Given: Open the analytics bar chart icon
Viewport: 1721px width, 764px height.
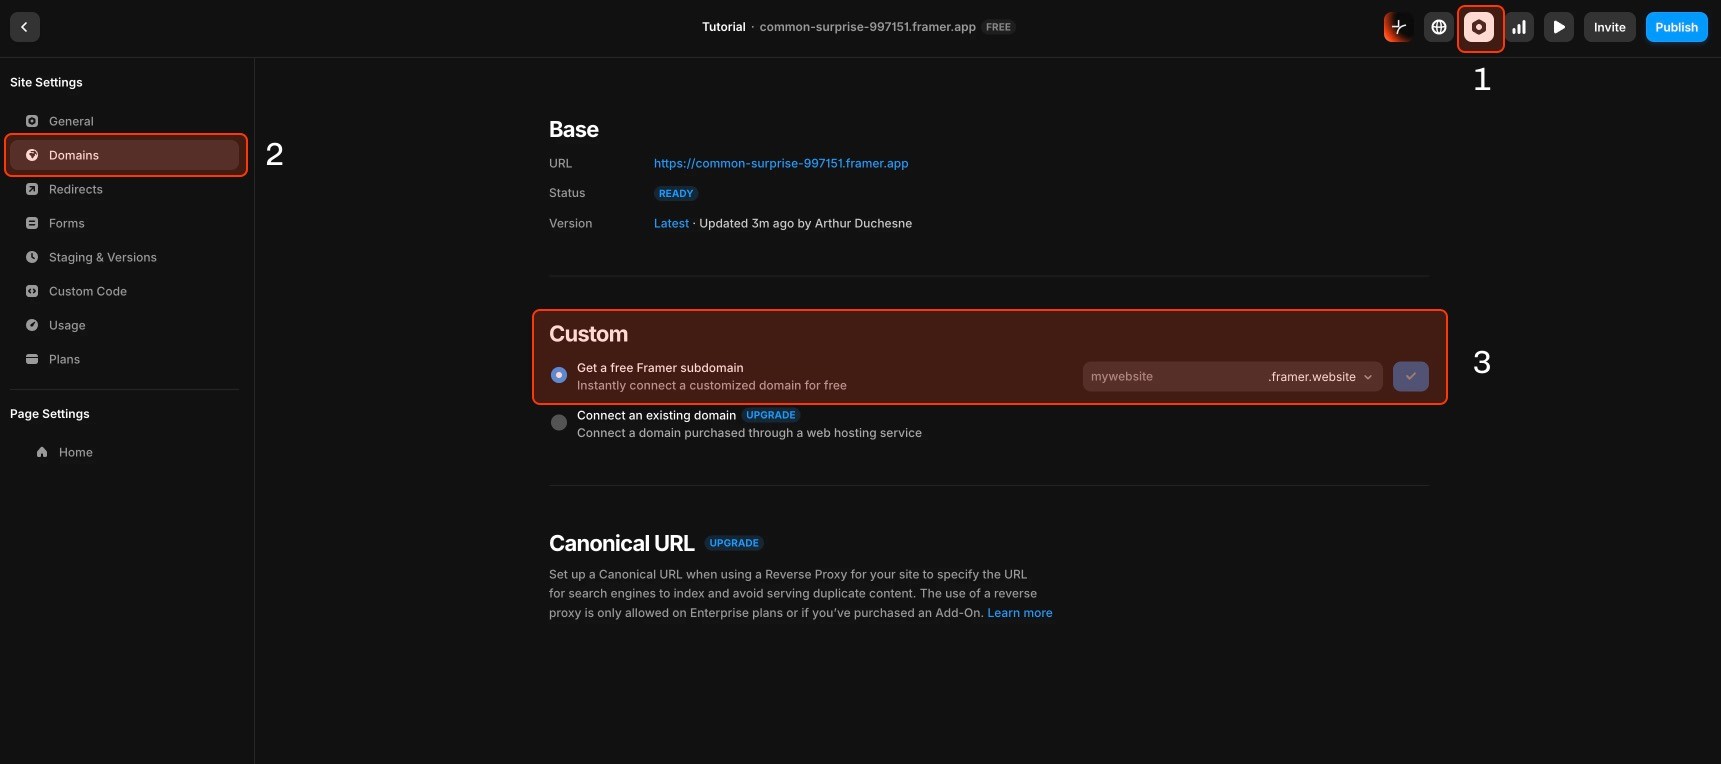Looking at the screenshot, I should point(1519,27).
